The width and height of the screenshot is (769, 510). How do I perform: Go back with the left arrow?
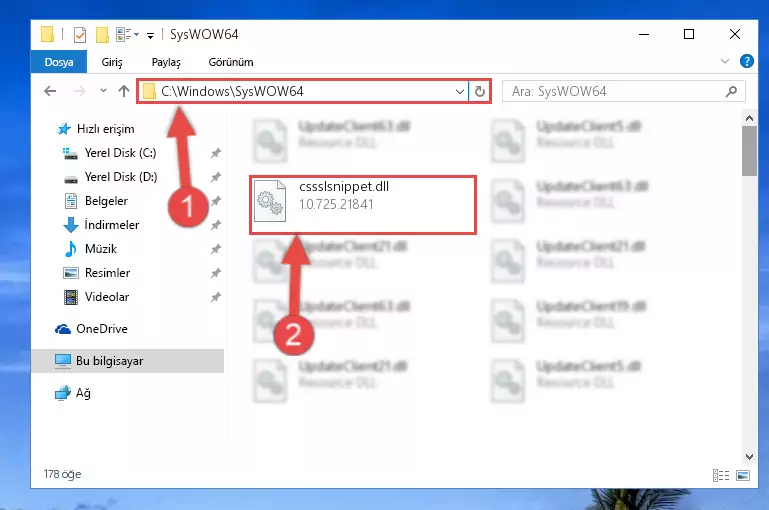point(50,91)
